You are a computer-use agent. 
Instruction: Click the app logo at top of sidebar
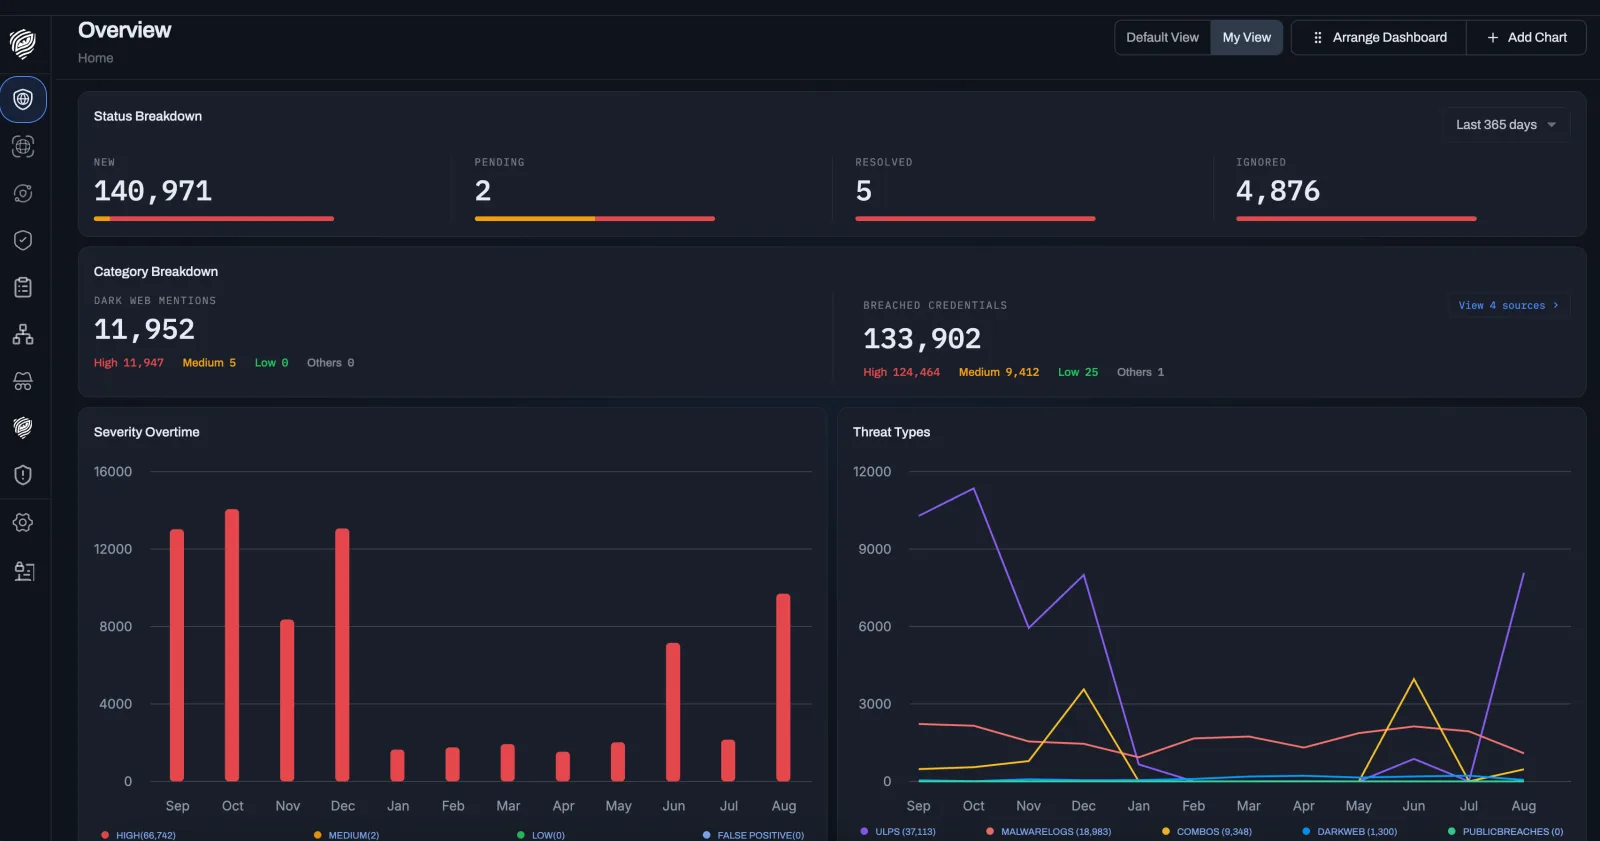pyautogui.click(x=23, y=43)
